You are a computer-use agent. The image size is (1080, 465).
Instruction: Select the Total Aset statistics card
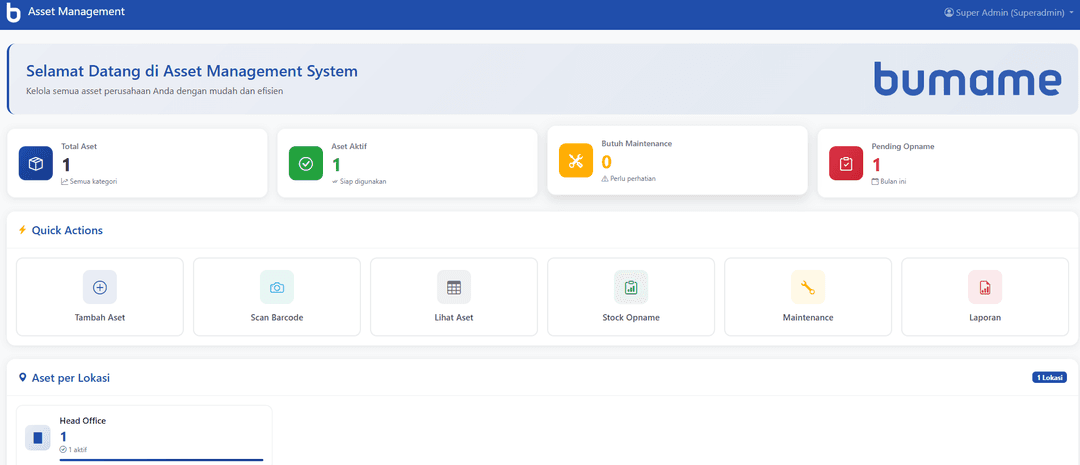coord(137,163)
